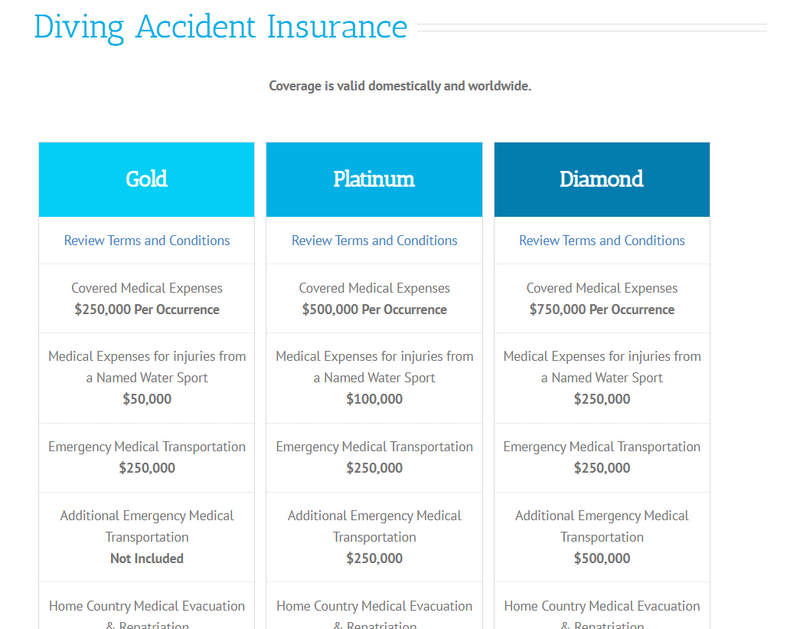800x629 pixels.
Task: Open Gold plan Review Terms and Conditions link
Action: point(147,240)
